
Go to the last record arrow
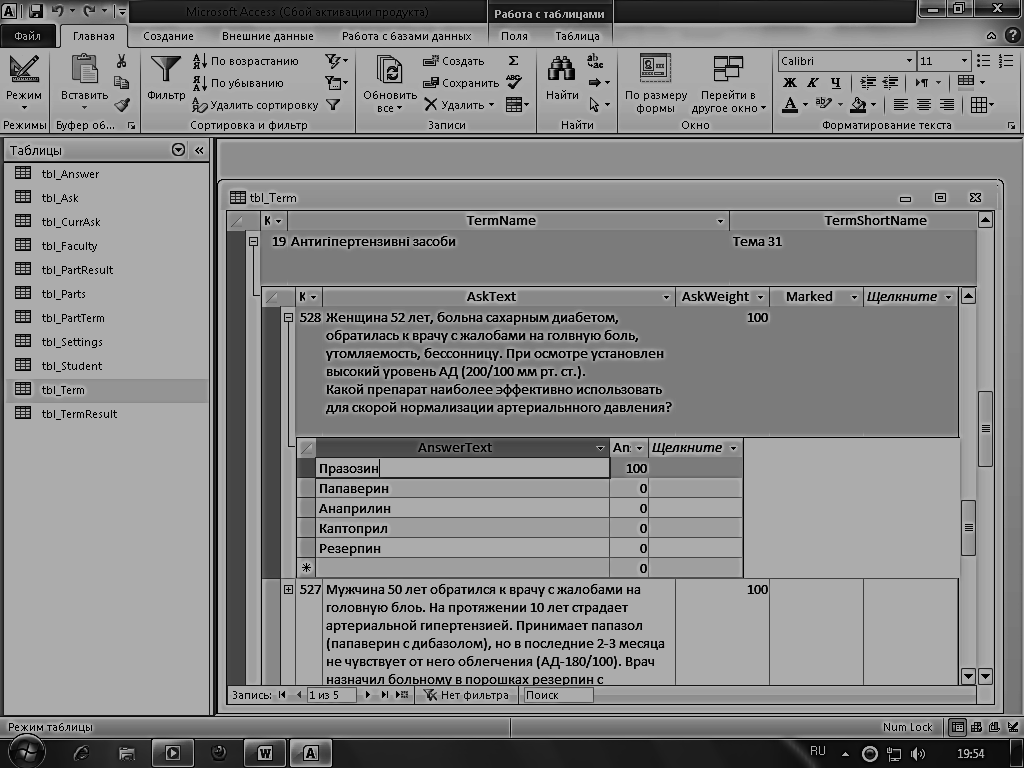(385, 695)
